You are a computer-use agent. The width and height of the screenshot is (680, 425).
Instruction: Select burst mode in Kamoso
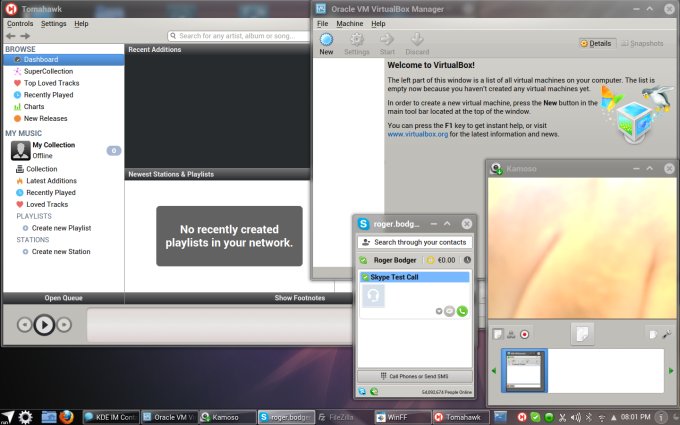pos(511,334)
